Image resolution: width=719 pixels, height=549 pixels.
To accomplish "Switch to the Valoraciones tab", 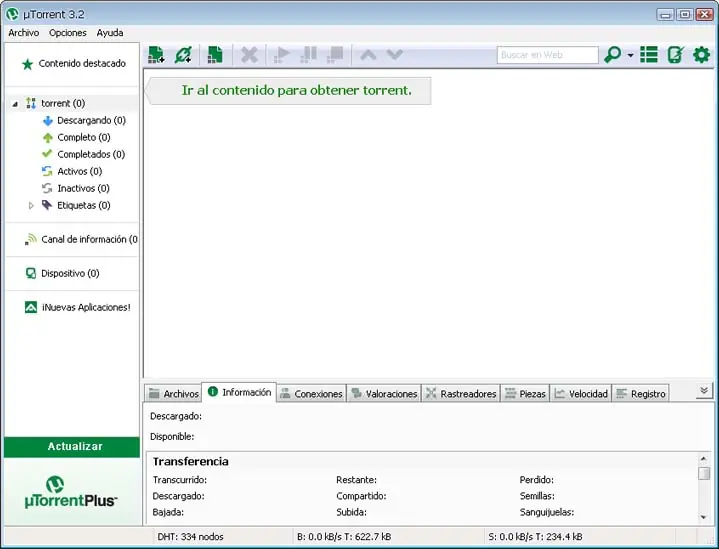I will point(384,394).
